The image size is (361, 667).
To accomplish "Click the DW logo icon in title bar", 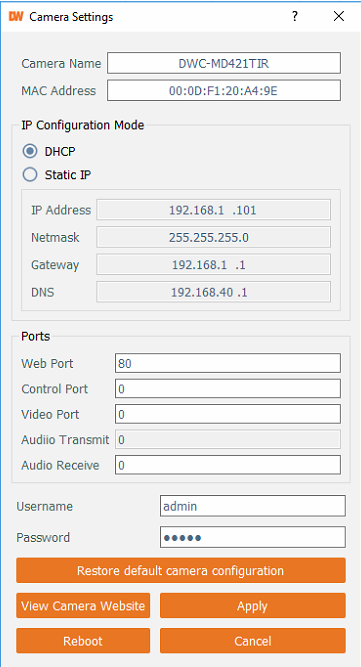I will (x=15, y=17).
